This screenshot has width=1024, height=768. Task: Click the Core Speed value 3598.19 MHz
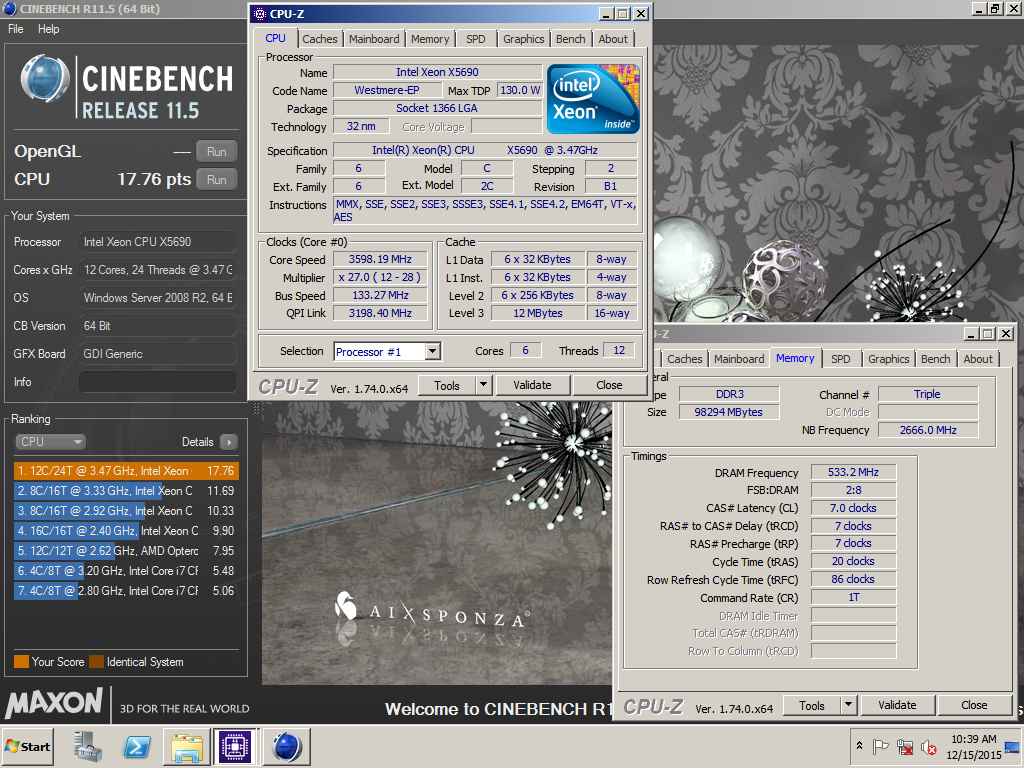(380, 259)
